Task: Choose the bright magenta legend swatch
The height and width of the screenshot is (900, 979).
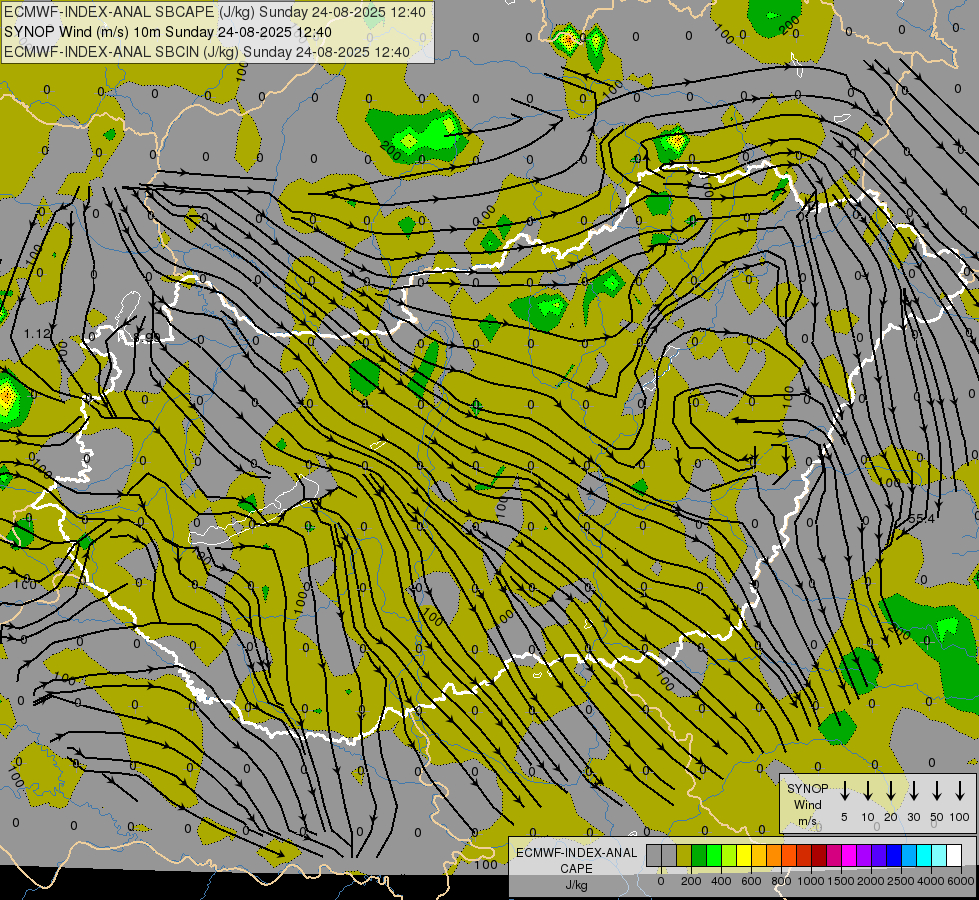Action: click(850, 855)
